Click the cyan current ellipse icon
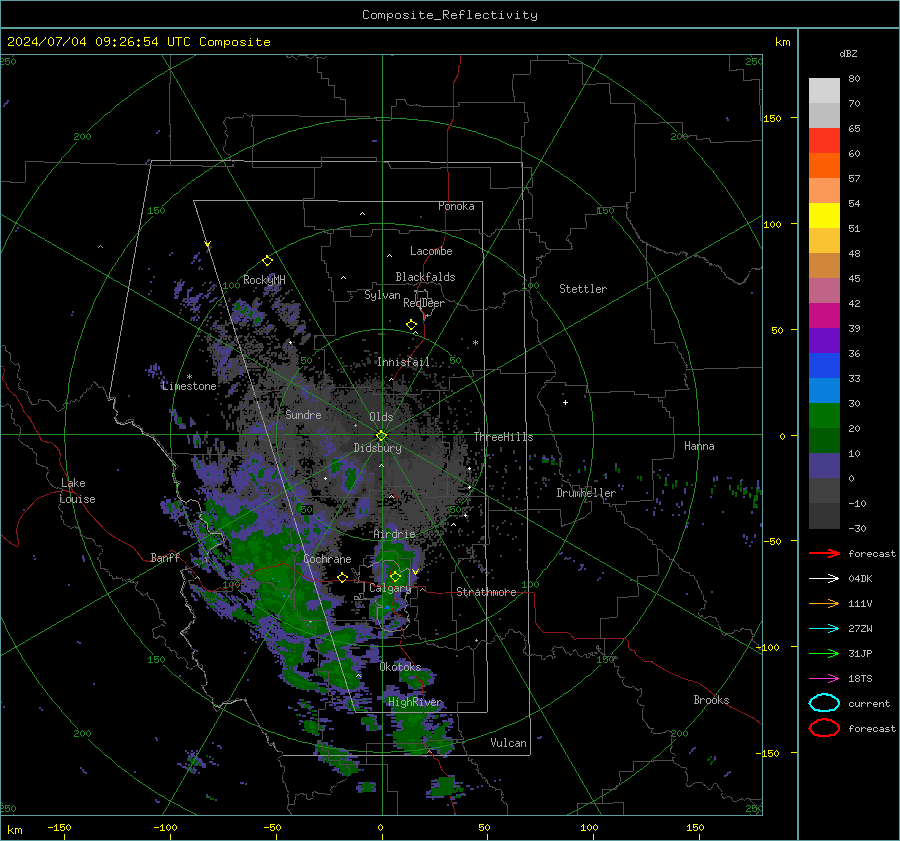Image resolution: width=900 pixels, height=841 pixels. click(x=824, y=703)
